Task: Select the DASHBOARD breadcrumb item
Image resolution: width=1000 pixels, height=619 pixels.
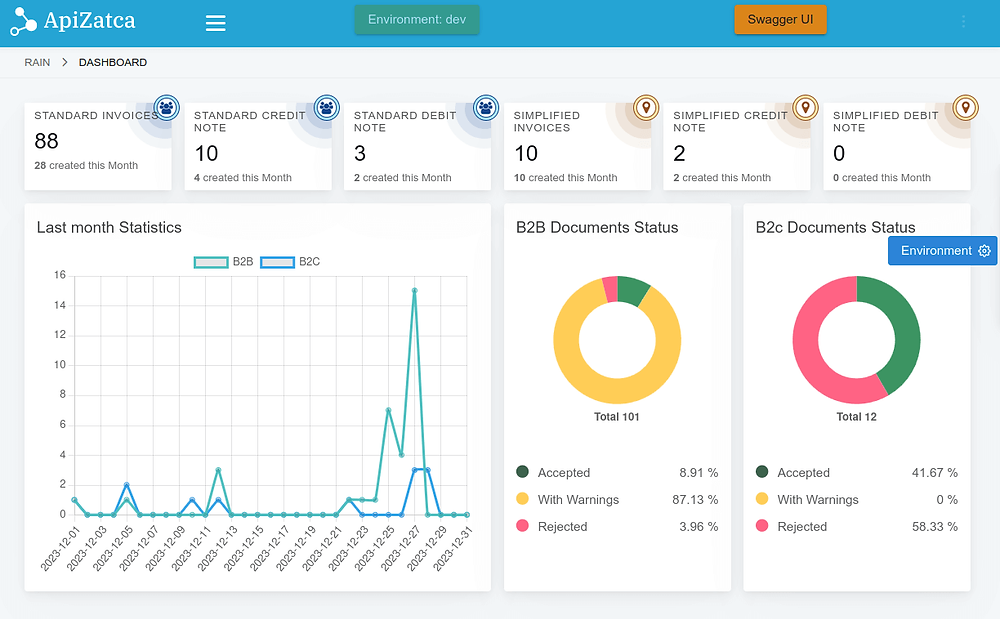Action: point(112,61)
